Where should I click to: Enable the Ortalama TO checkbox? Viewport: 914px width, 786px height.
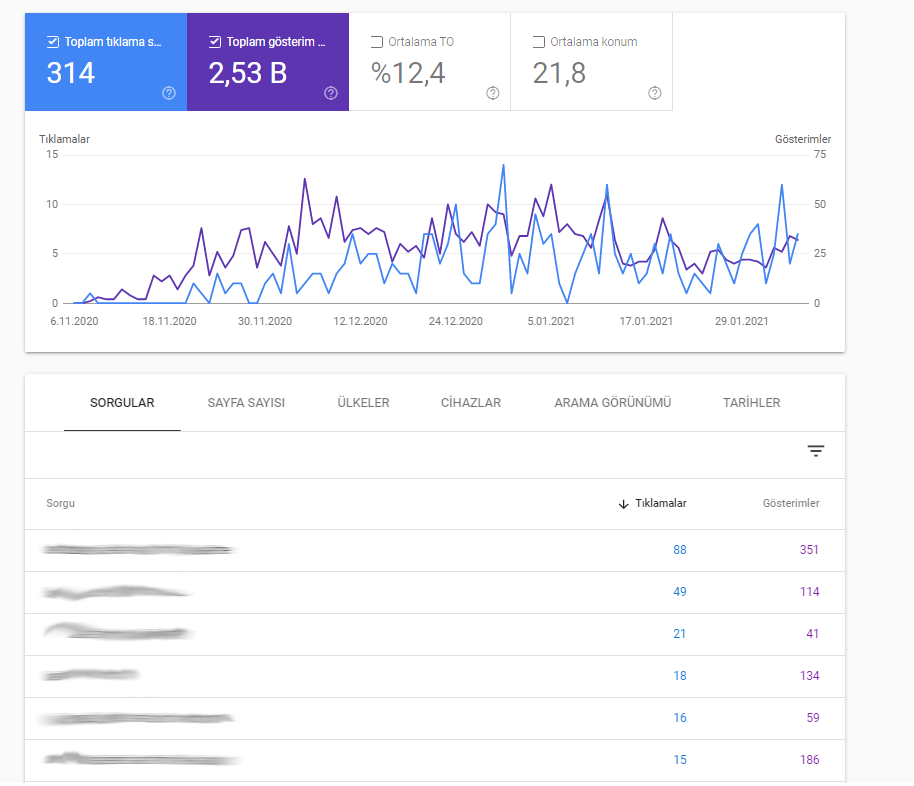coord(377,42)
